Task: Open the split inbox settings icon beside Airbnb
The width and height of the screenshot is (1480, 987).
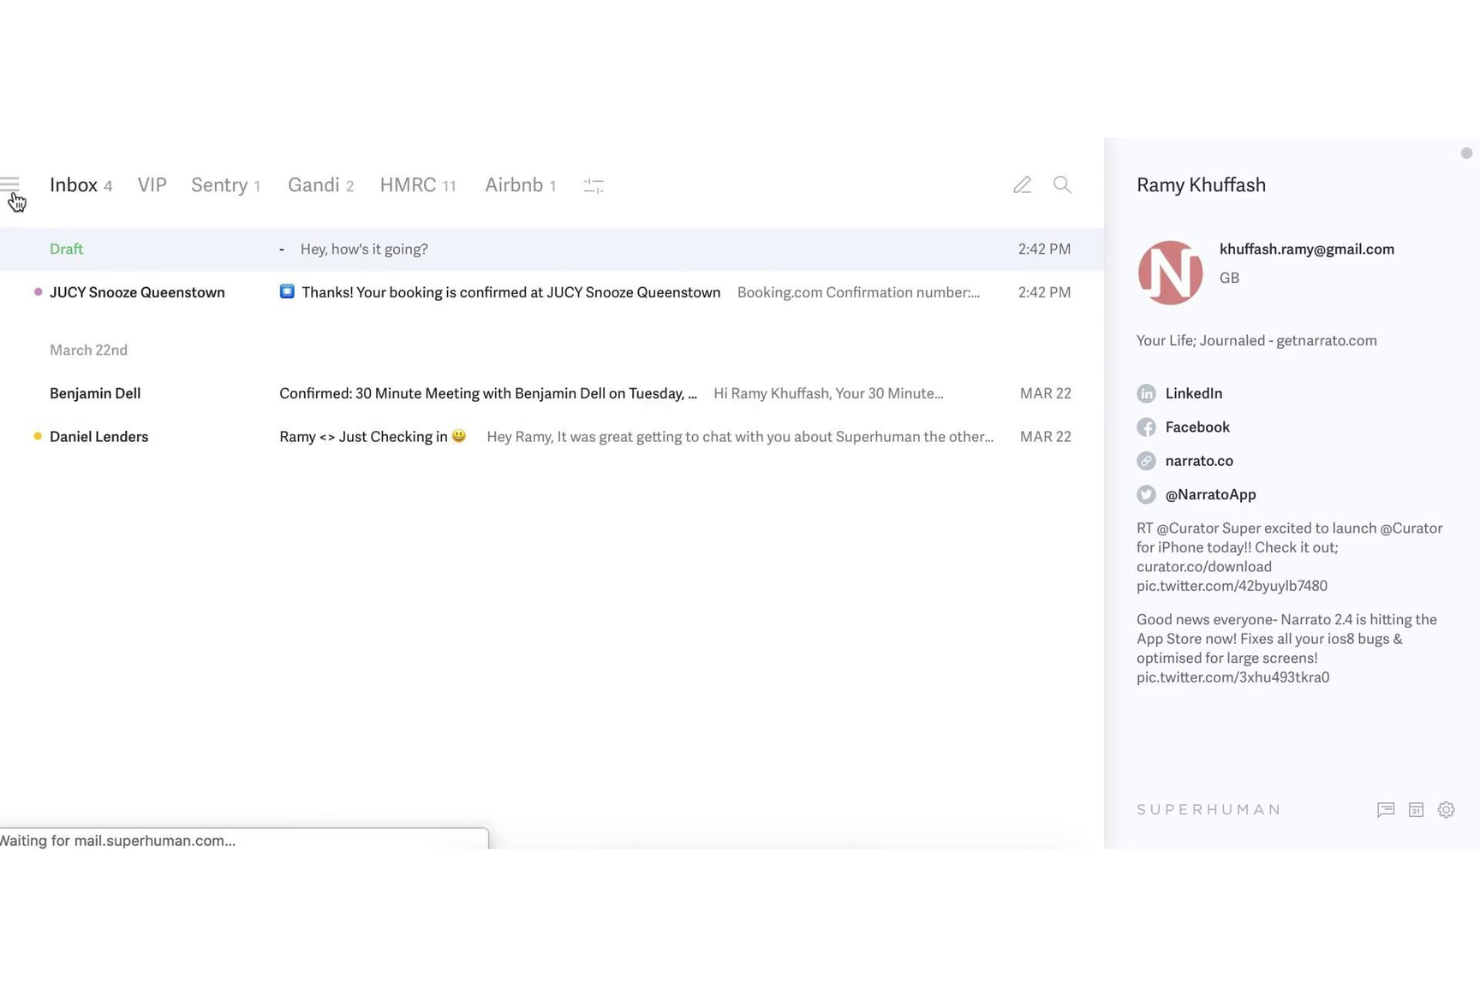Action: 593,185
